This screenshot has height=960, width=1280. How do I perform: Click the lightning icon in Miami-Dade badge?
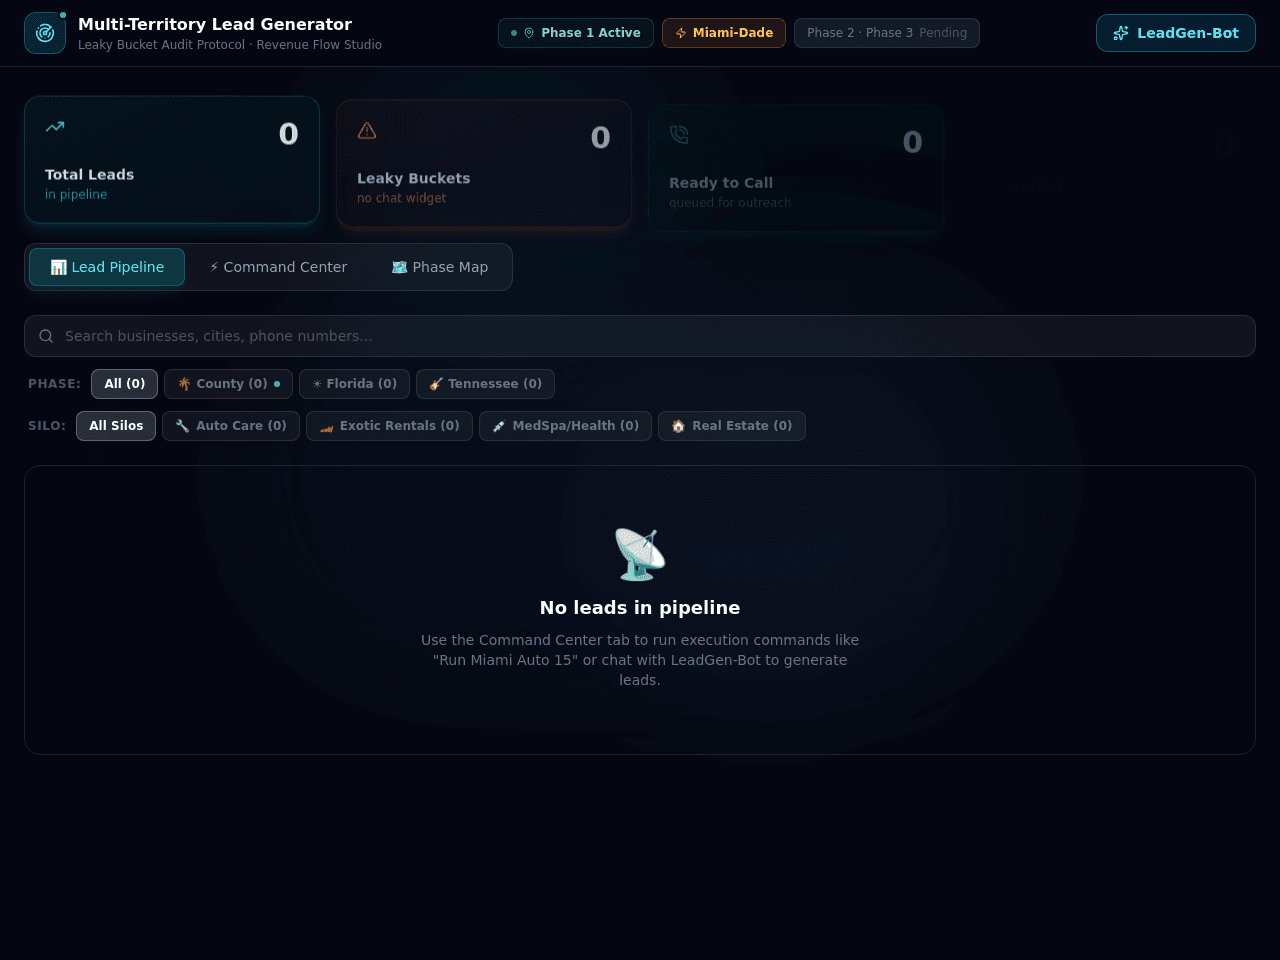[681, 33]
